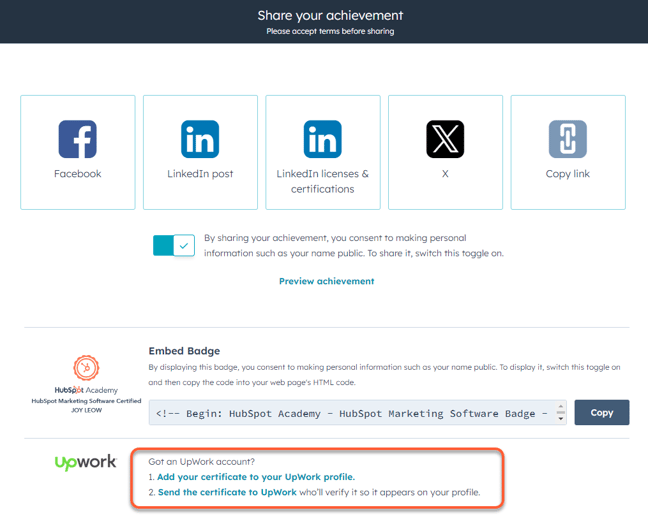The width and height of the screenshot is (648, 517).
Task: Click the Copy link chain icon
Action: coord(568,139)
